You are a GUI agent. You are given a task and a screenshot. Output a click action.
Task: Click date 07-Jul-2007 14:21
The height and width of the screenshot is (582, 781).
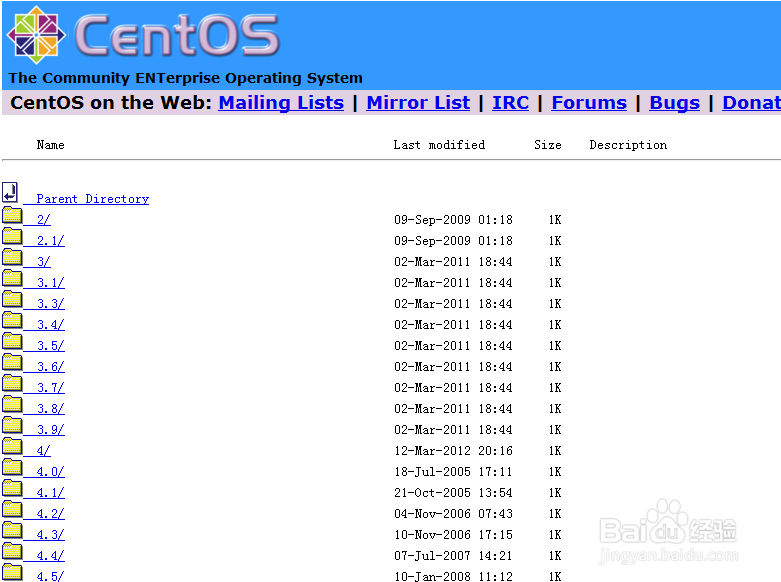[453, 555]
